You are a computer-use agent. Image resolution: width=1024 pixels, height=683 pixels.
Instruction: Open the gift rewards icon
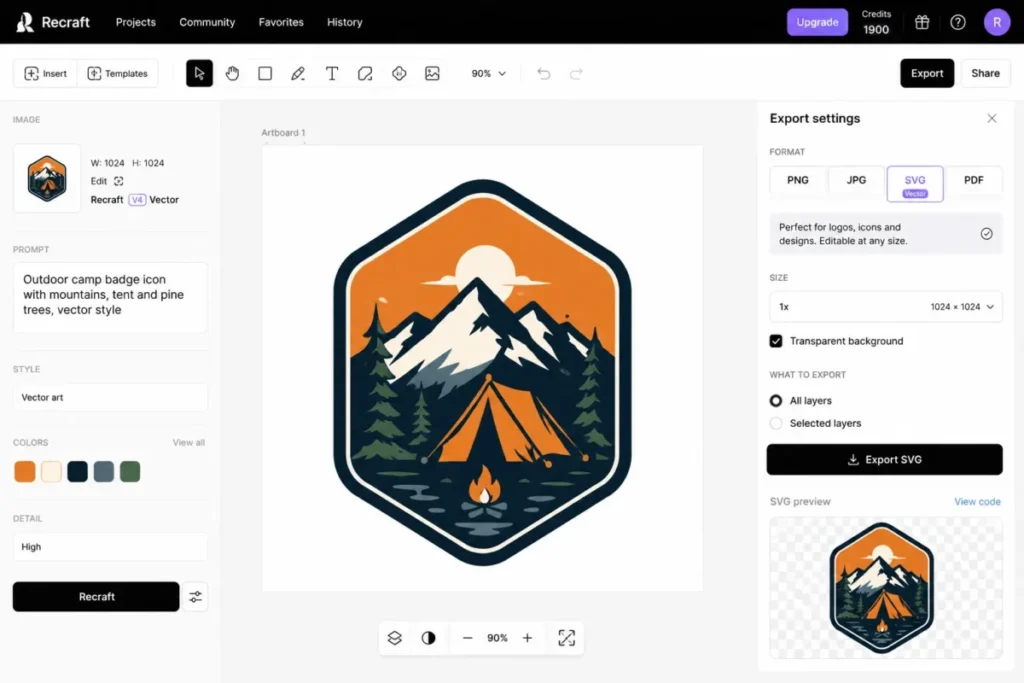pyautogui.click(x=921, y=22)
